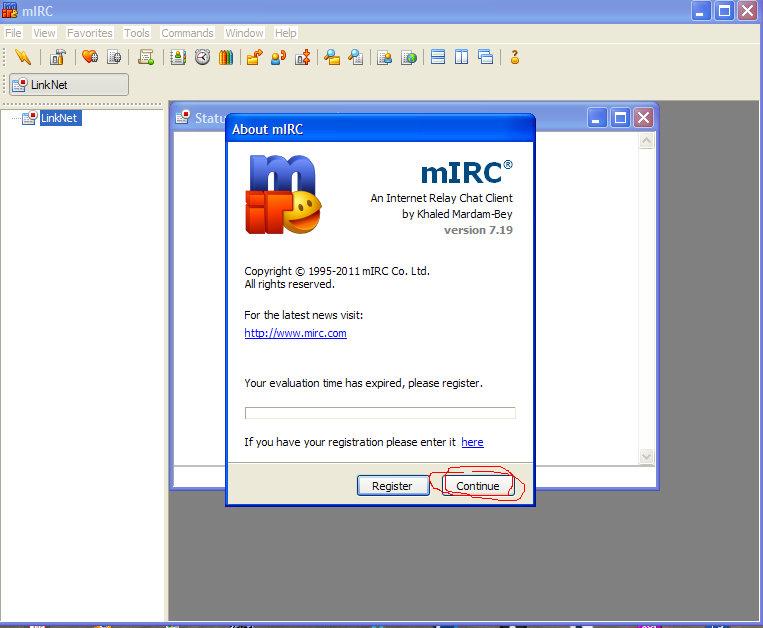This screenshot has height=628, width=763.
Task: Maximize the main mIRC window
Action: (724, 11)
